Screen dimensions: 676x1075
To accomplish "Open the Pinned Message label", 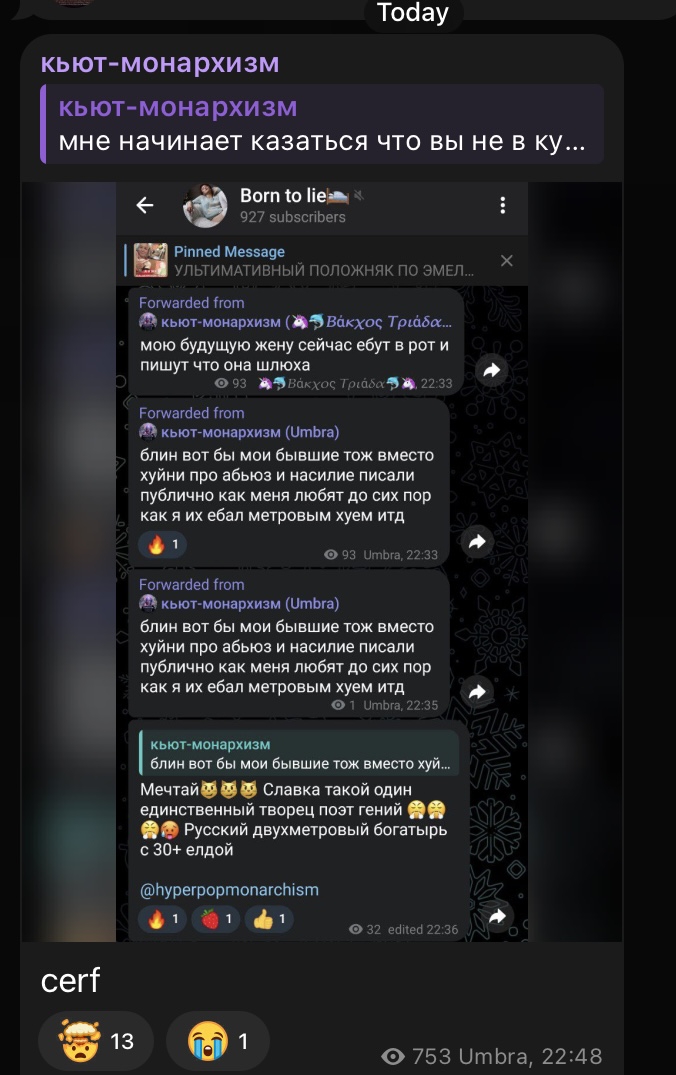I will point(229,252).
